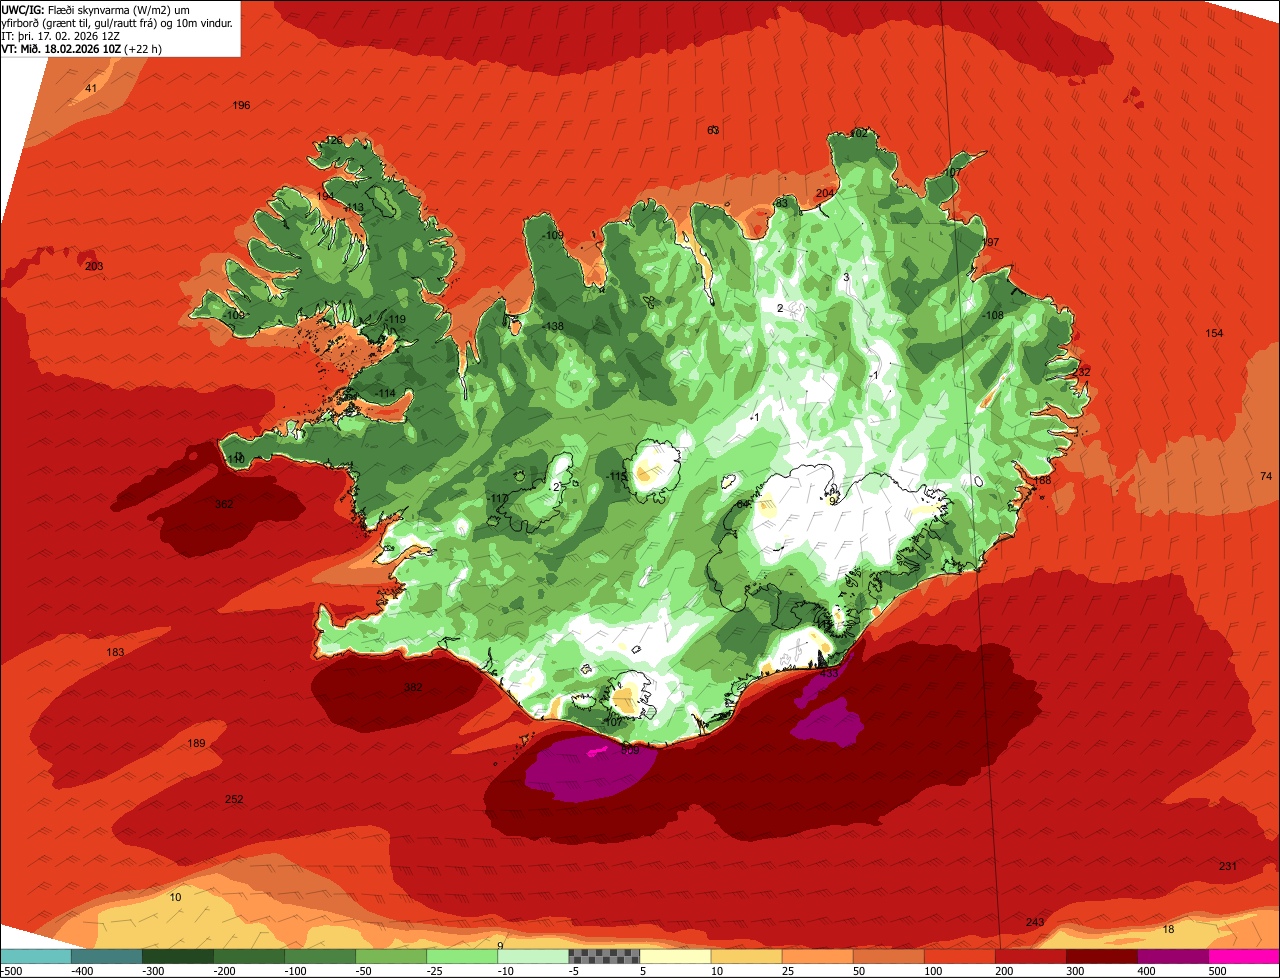
Task: Click the map value '-114' near Breiðafjörður
Action: coord(386,393)
